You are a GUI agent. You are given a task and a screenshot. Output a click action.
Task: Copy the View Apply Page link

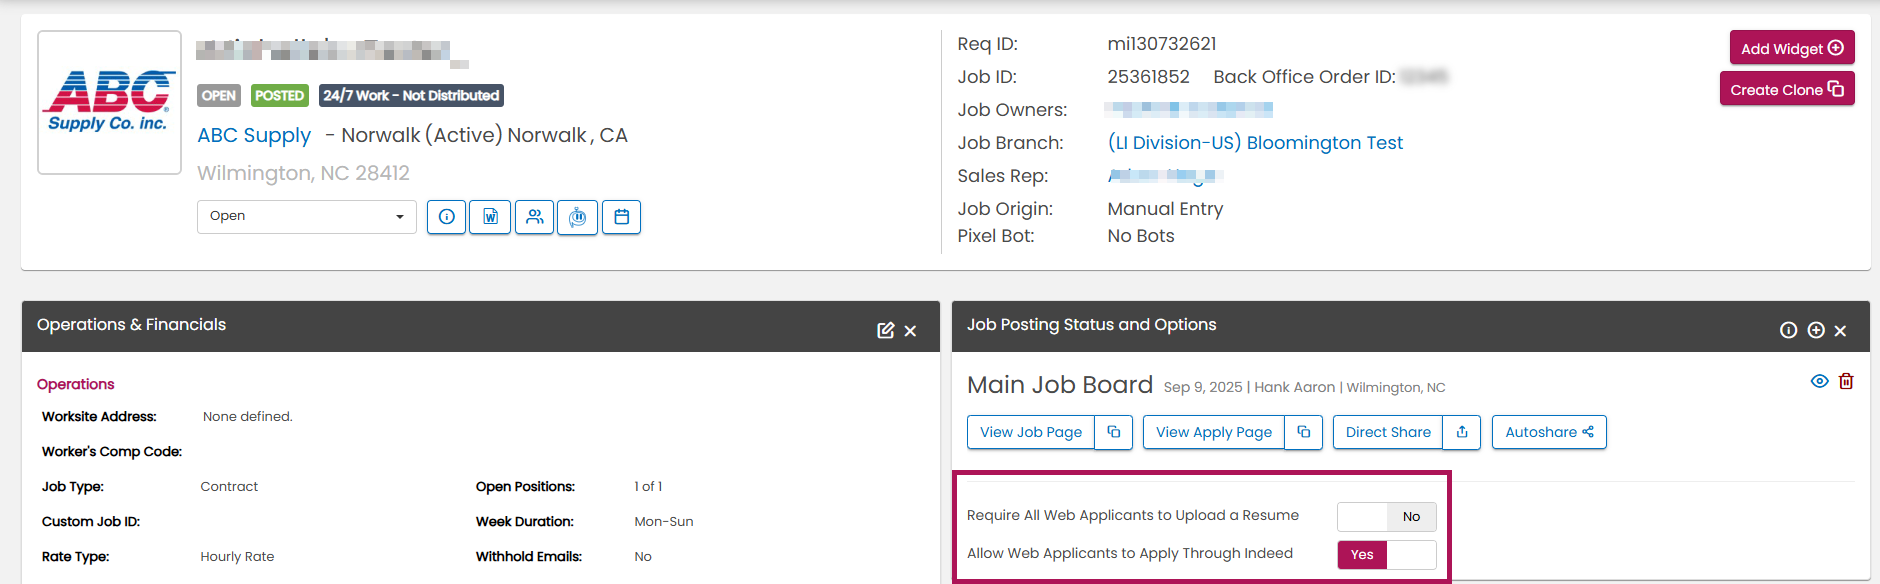coord(1303,432)
